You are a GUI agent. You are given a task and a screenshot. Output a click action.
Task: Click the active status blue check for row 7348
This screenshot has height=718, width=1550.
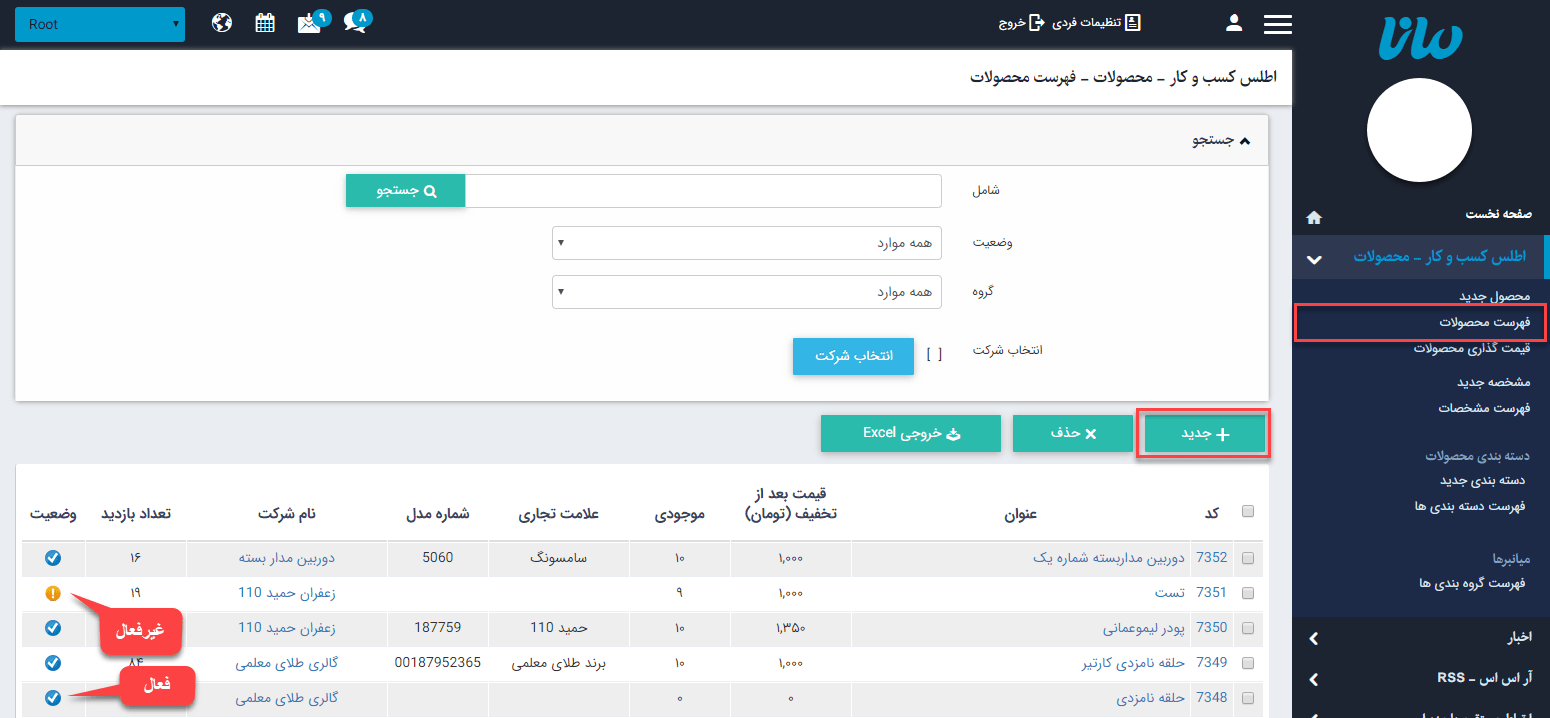point(53,698)
